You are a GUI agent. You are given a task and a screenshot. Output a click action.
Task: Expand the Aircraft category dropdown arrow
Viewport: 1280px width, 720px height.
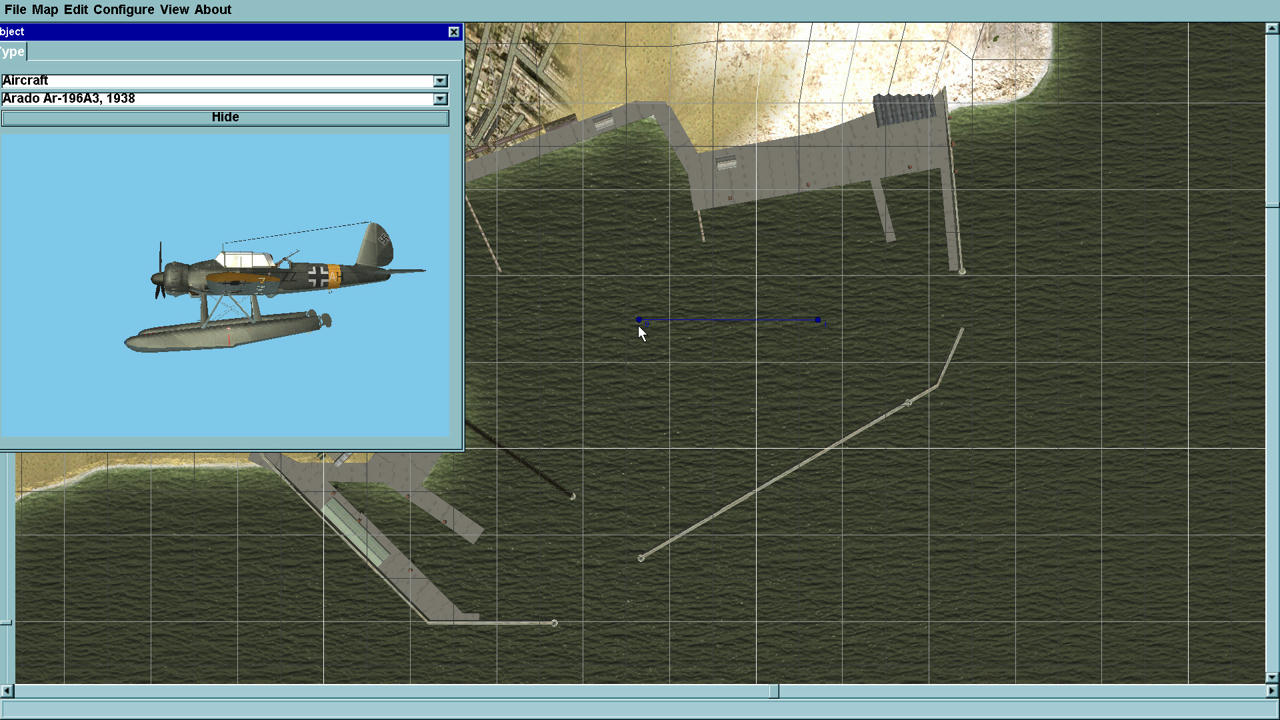pos(440,81)
